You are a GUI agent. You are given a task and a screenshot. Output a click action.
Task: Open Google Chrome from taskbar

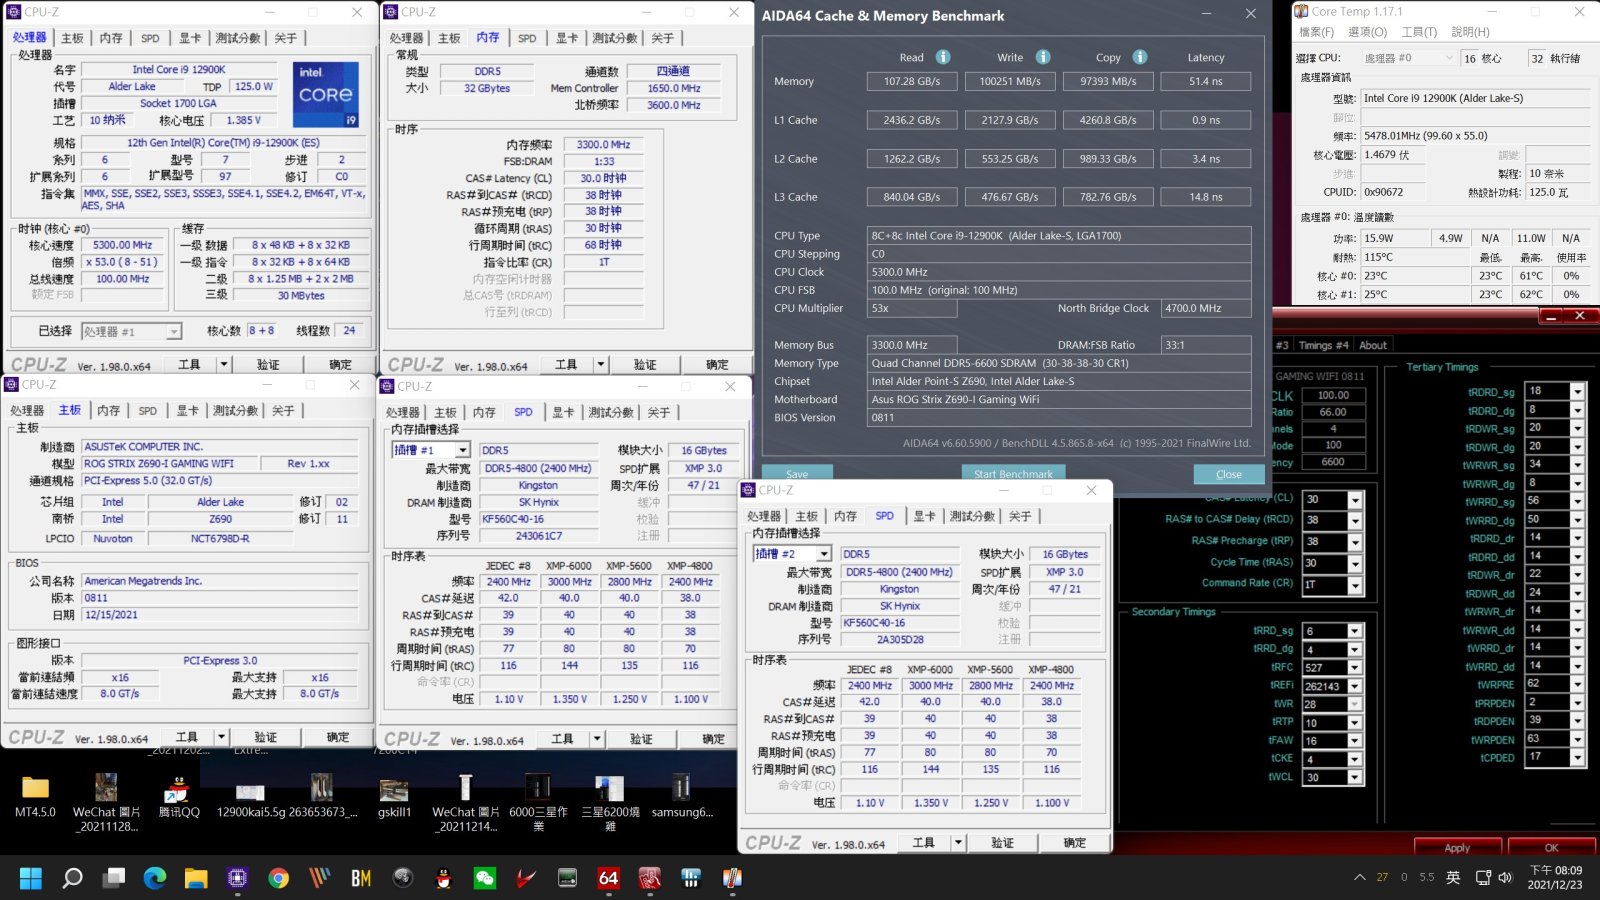pos(278,878)
